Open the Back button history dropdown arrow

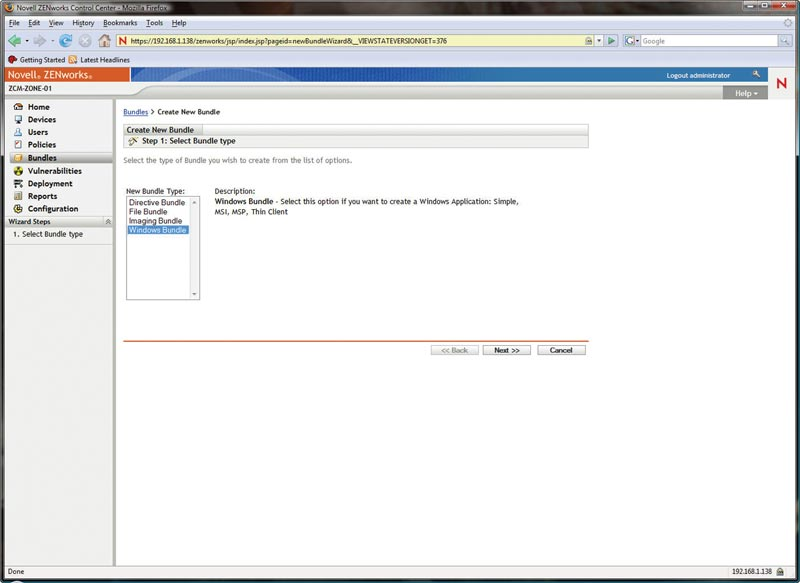(x=27, y=41)
